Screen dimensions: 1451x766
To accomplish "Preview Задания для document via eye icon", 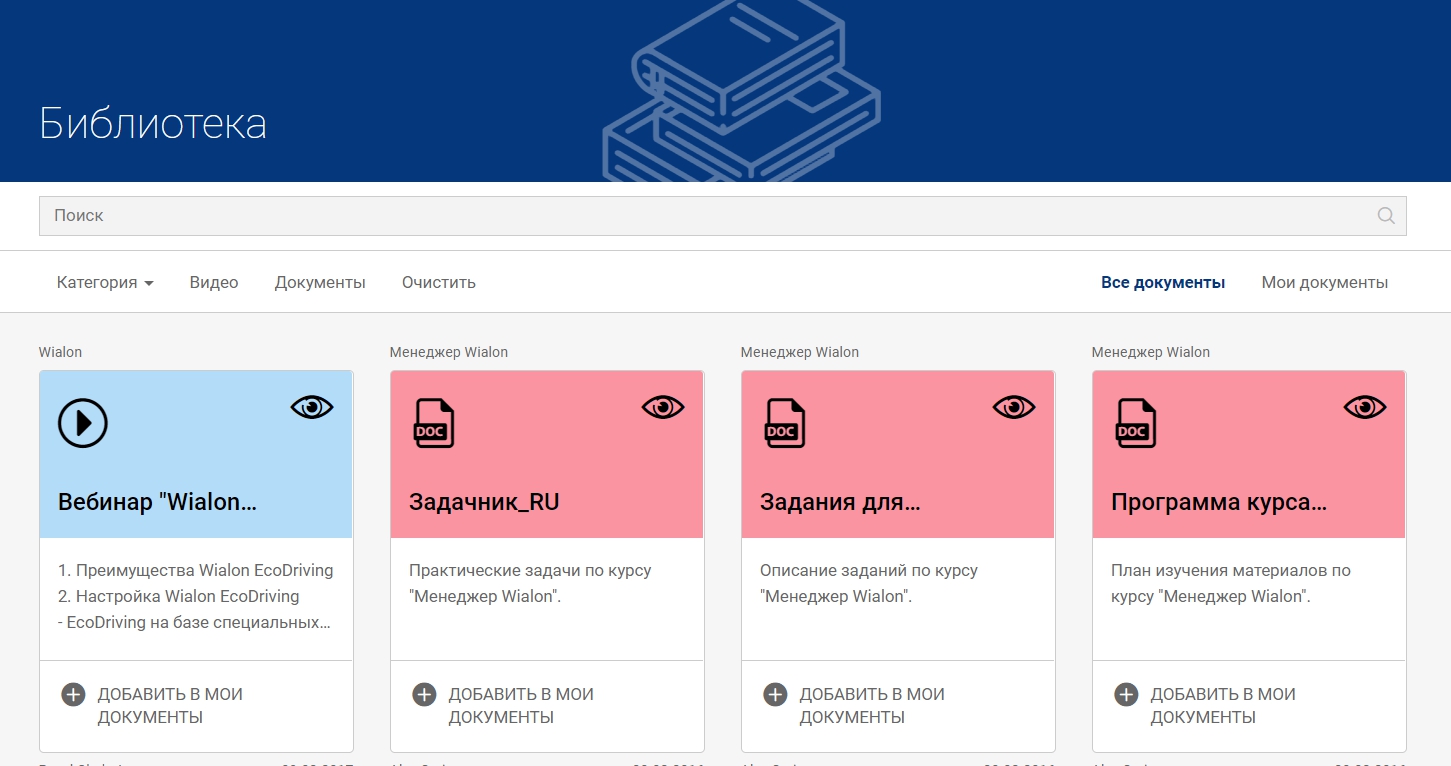I will tap(1014, 406).
